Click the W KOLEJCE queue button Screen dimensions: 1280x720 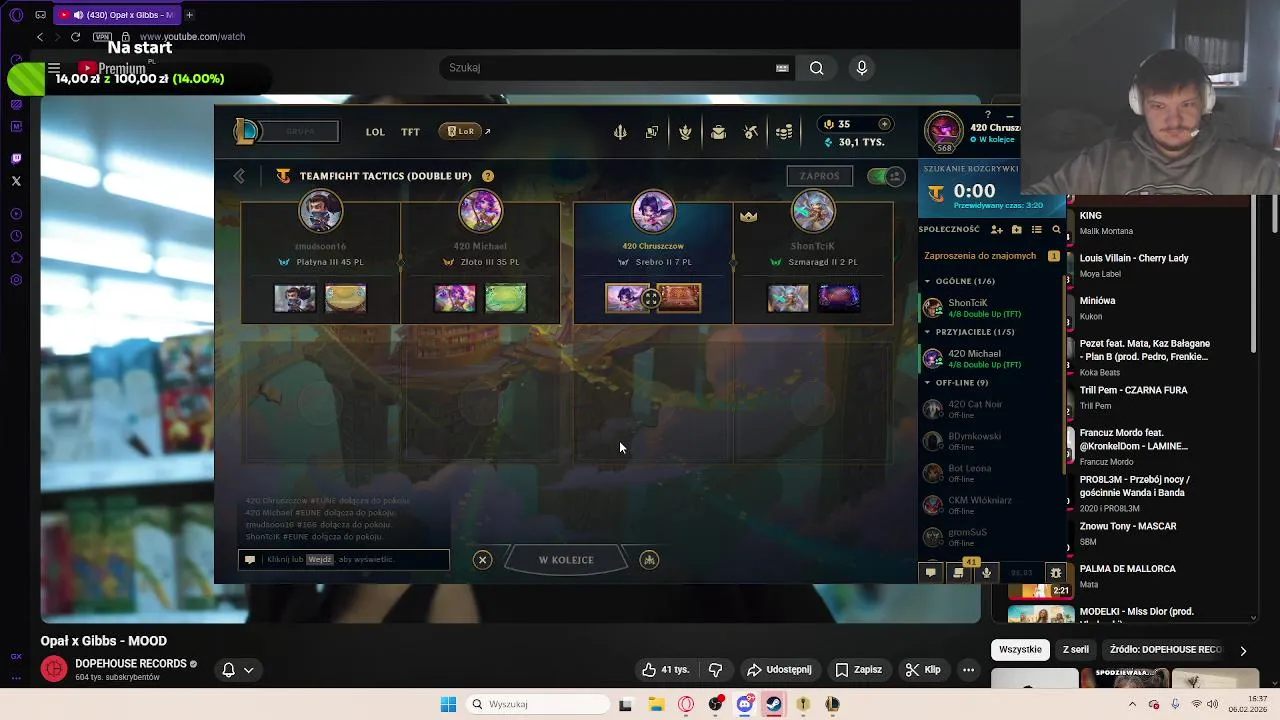tap(566, 560)
